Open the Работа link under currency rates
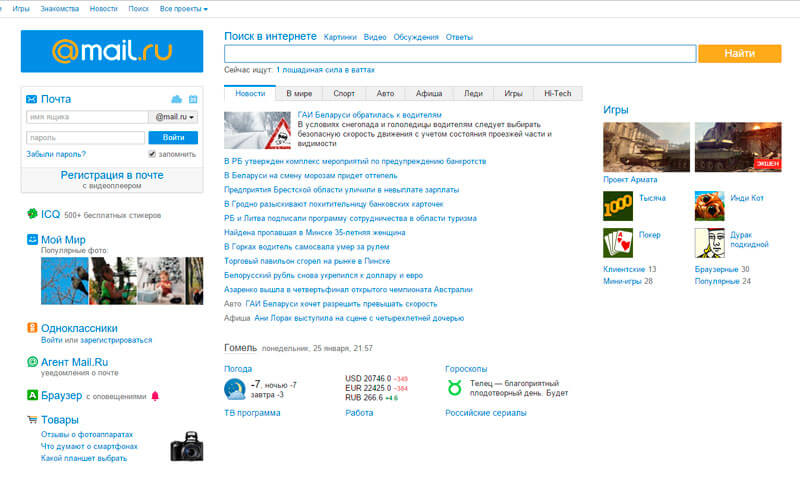This screenshot has height=490, width=800. pos(359,412)
